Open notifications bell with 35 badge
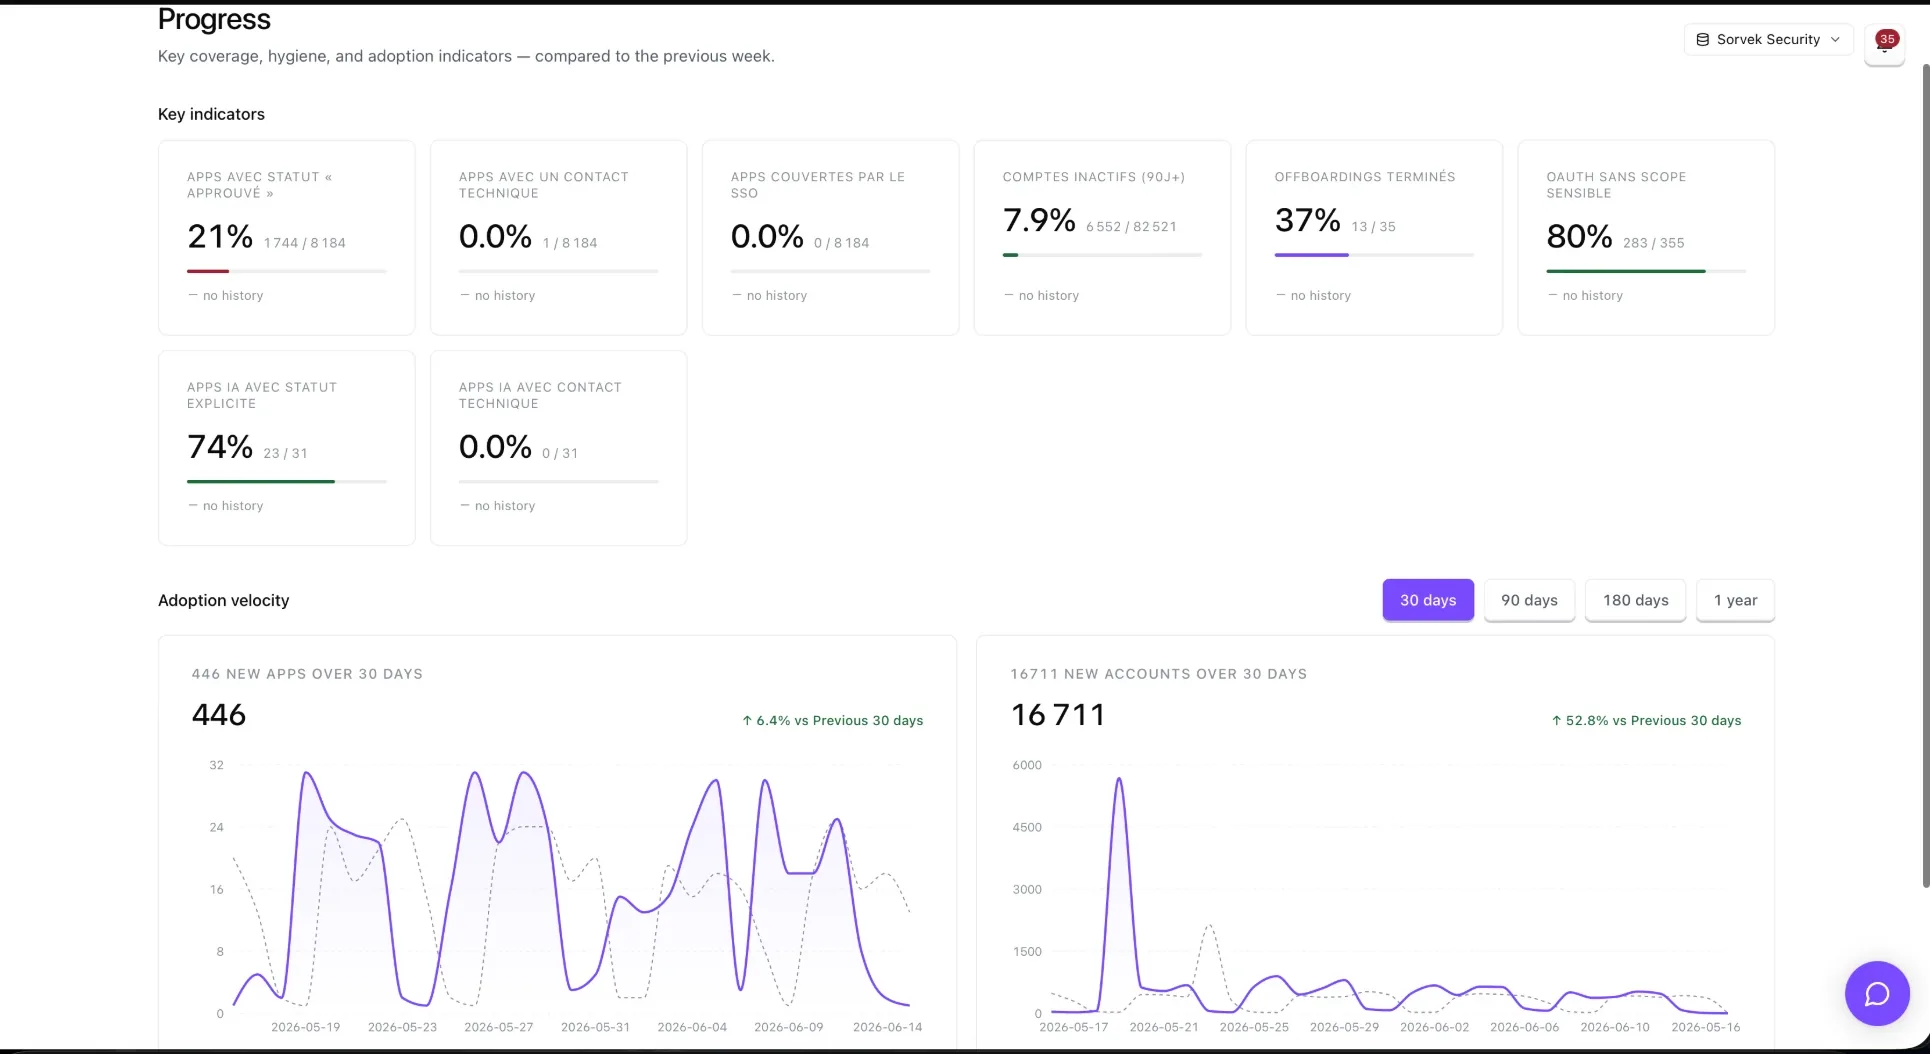This screenshot has height=1054, width=1930. pos(1884,42)
